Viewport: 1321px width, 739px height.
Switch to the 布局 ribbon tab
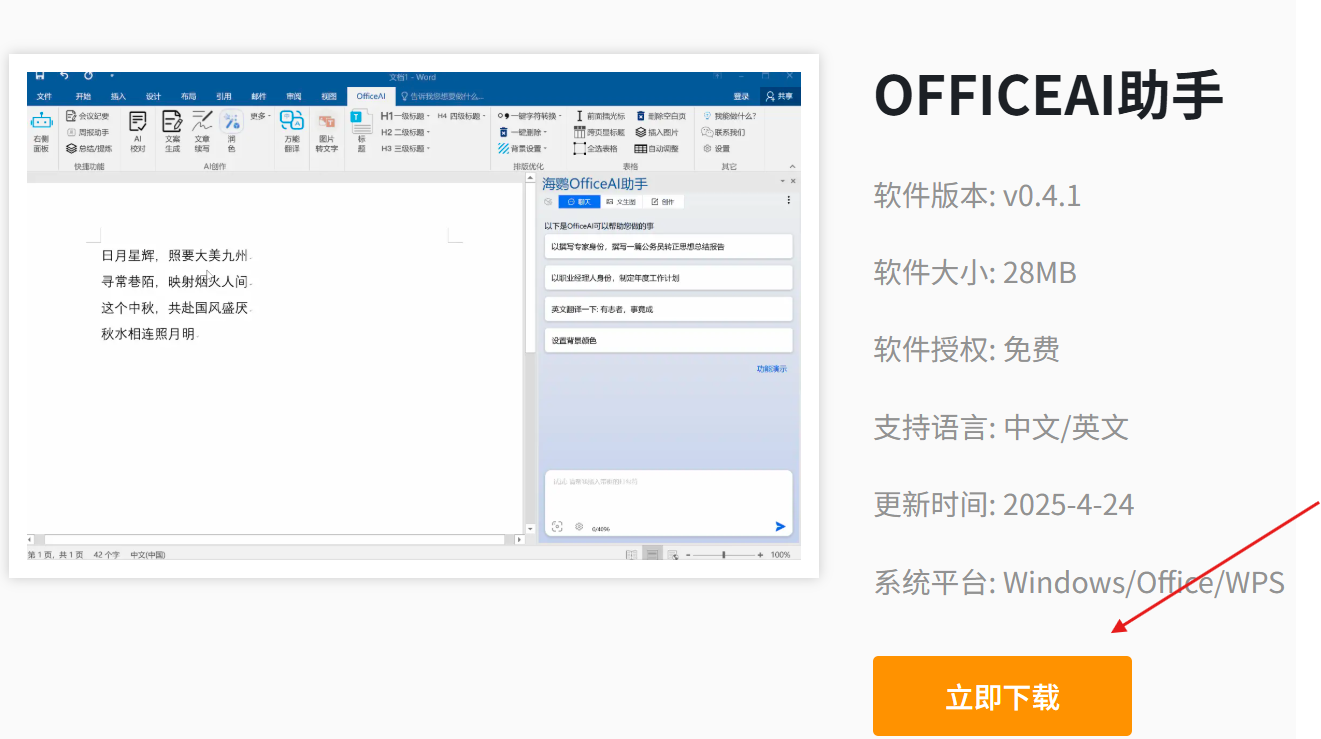(188, 96)
